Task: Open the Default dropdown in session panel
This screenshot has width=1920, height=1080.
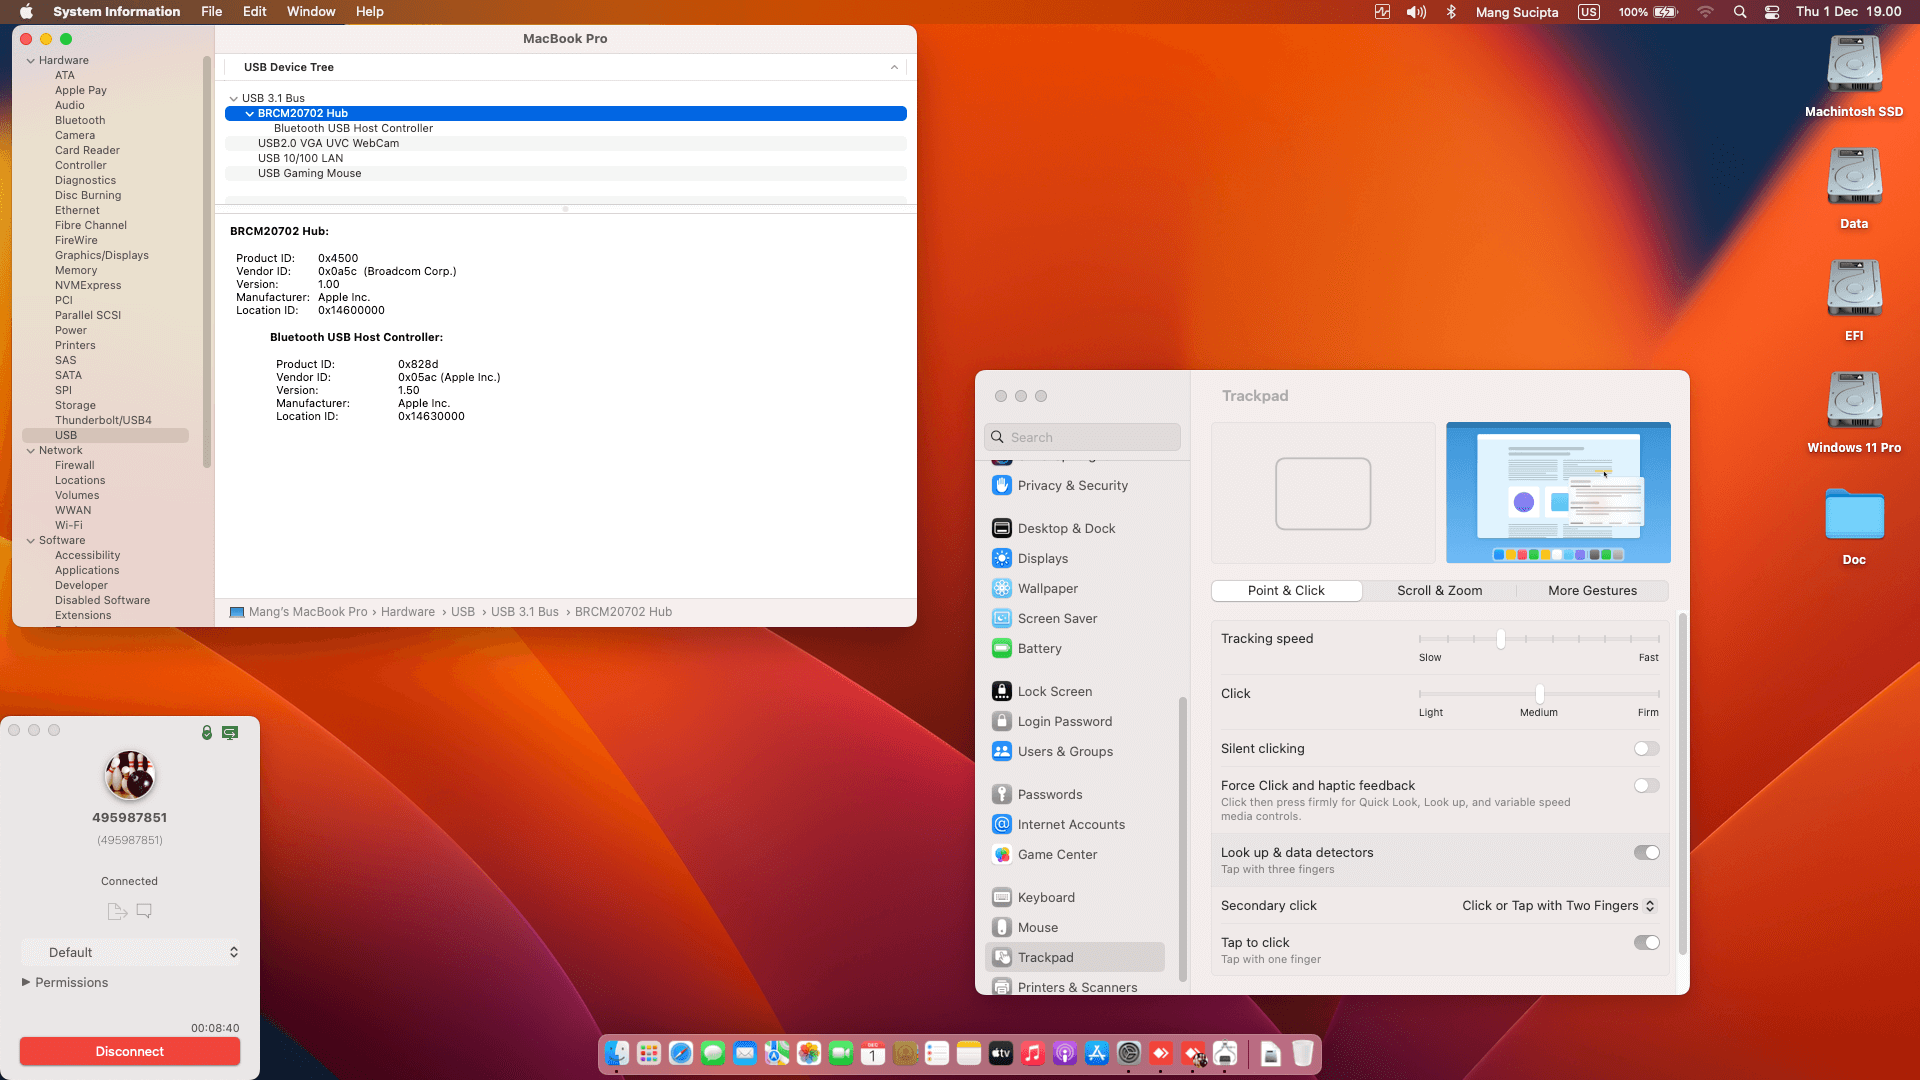Action: [130, 953]
